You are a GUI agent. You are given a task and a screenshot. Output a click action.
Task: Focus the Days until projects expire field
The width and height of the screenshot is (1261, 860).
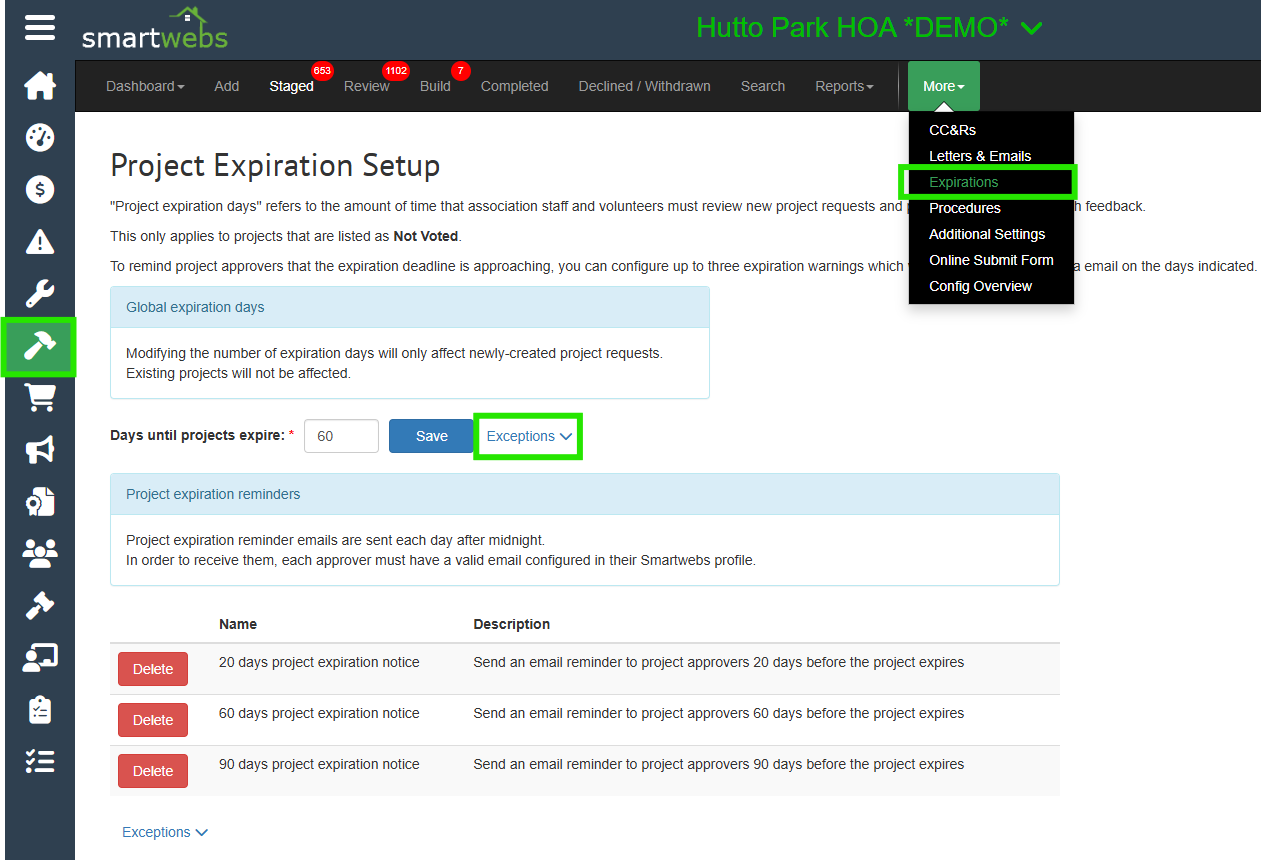pos(341,436)
